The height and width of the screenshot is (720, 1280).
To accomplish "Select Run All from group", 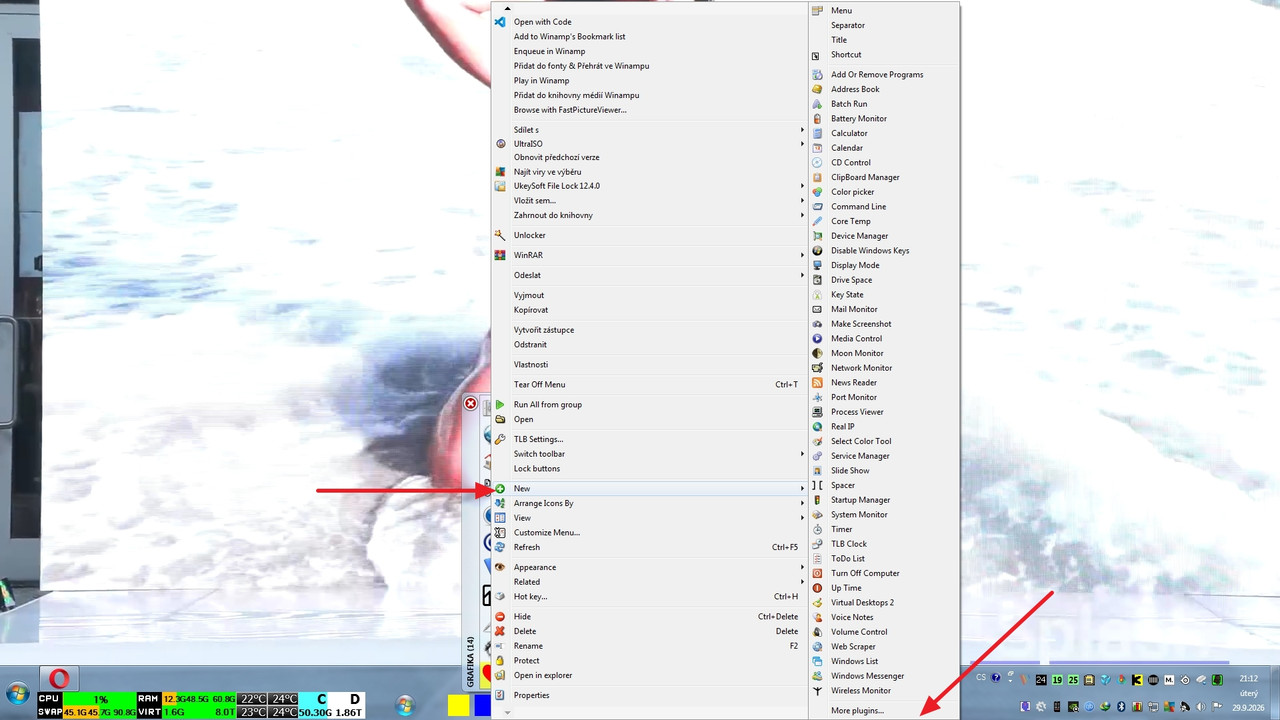I will click(x=649, y=404).
